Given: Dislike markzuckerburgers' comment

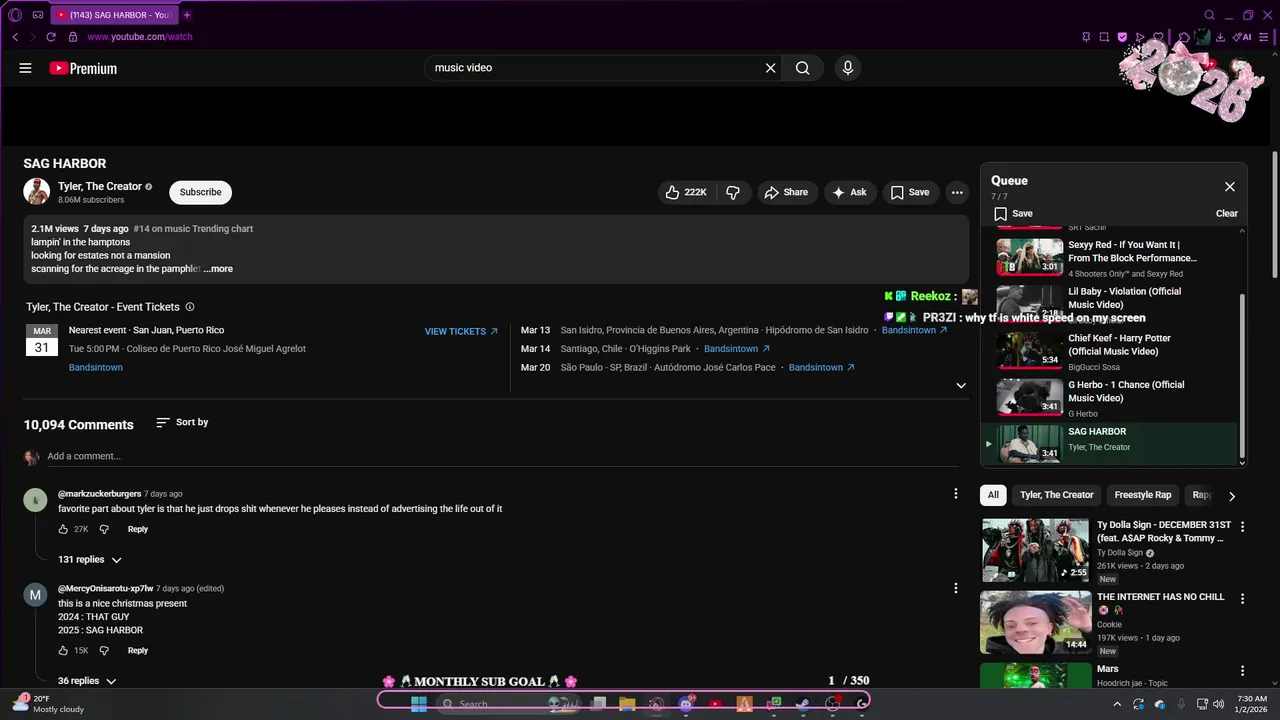Looking at the screenshot, I should tap(104, 529).
